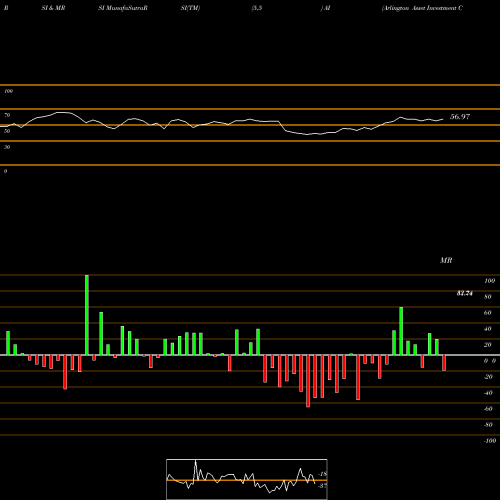Click the RSI axis label 100 at left
Screen dimensions: 500x500
pos(8,91)
